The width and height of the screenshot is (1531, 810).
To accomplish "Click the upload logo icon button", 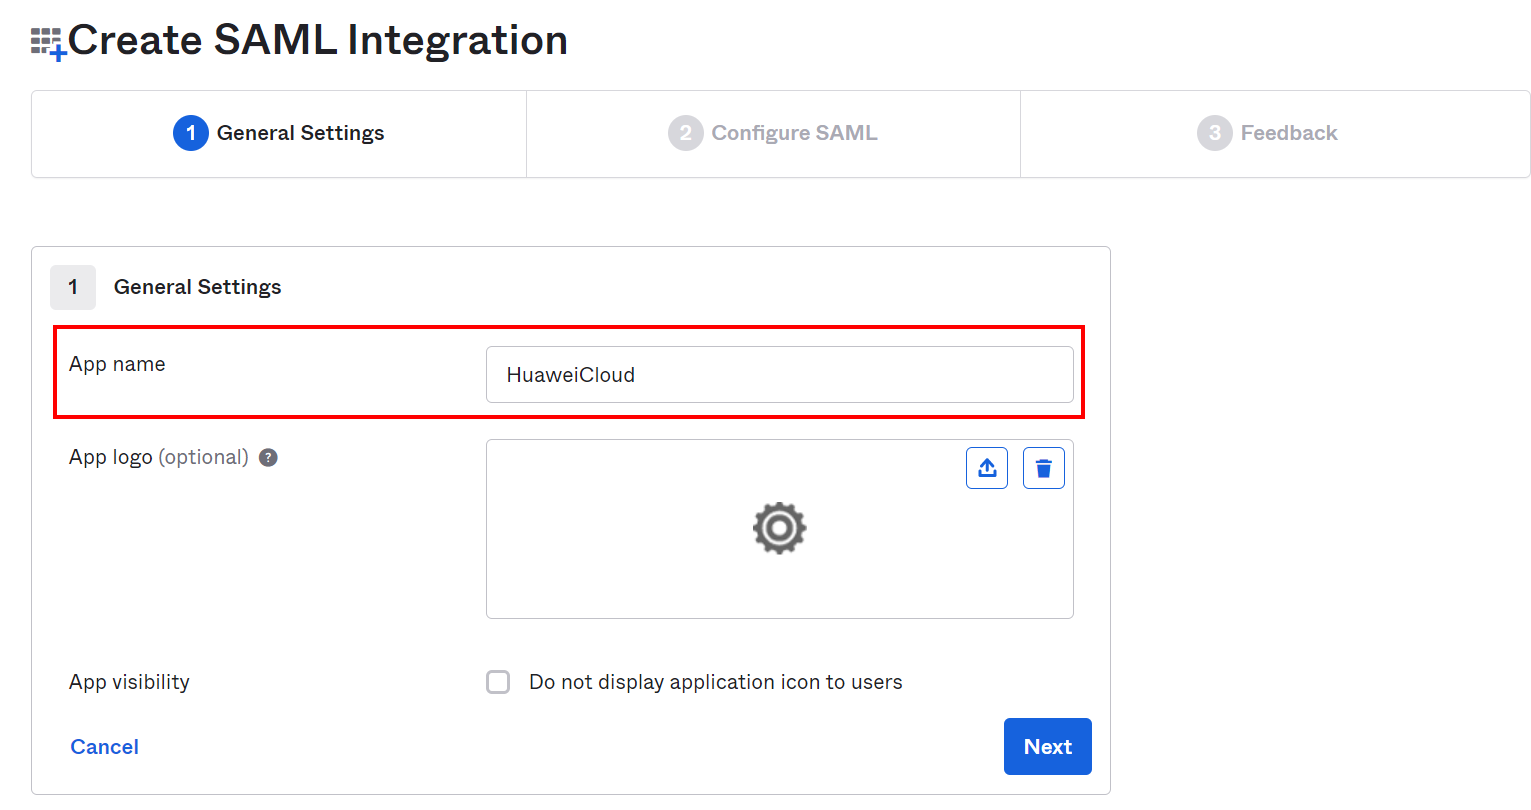I will [x=987, y=468].
